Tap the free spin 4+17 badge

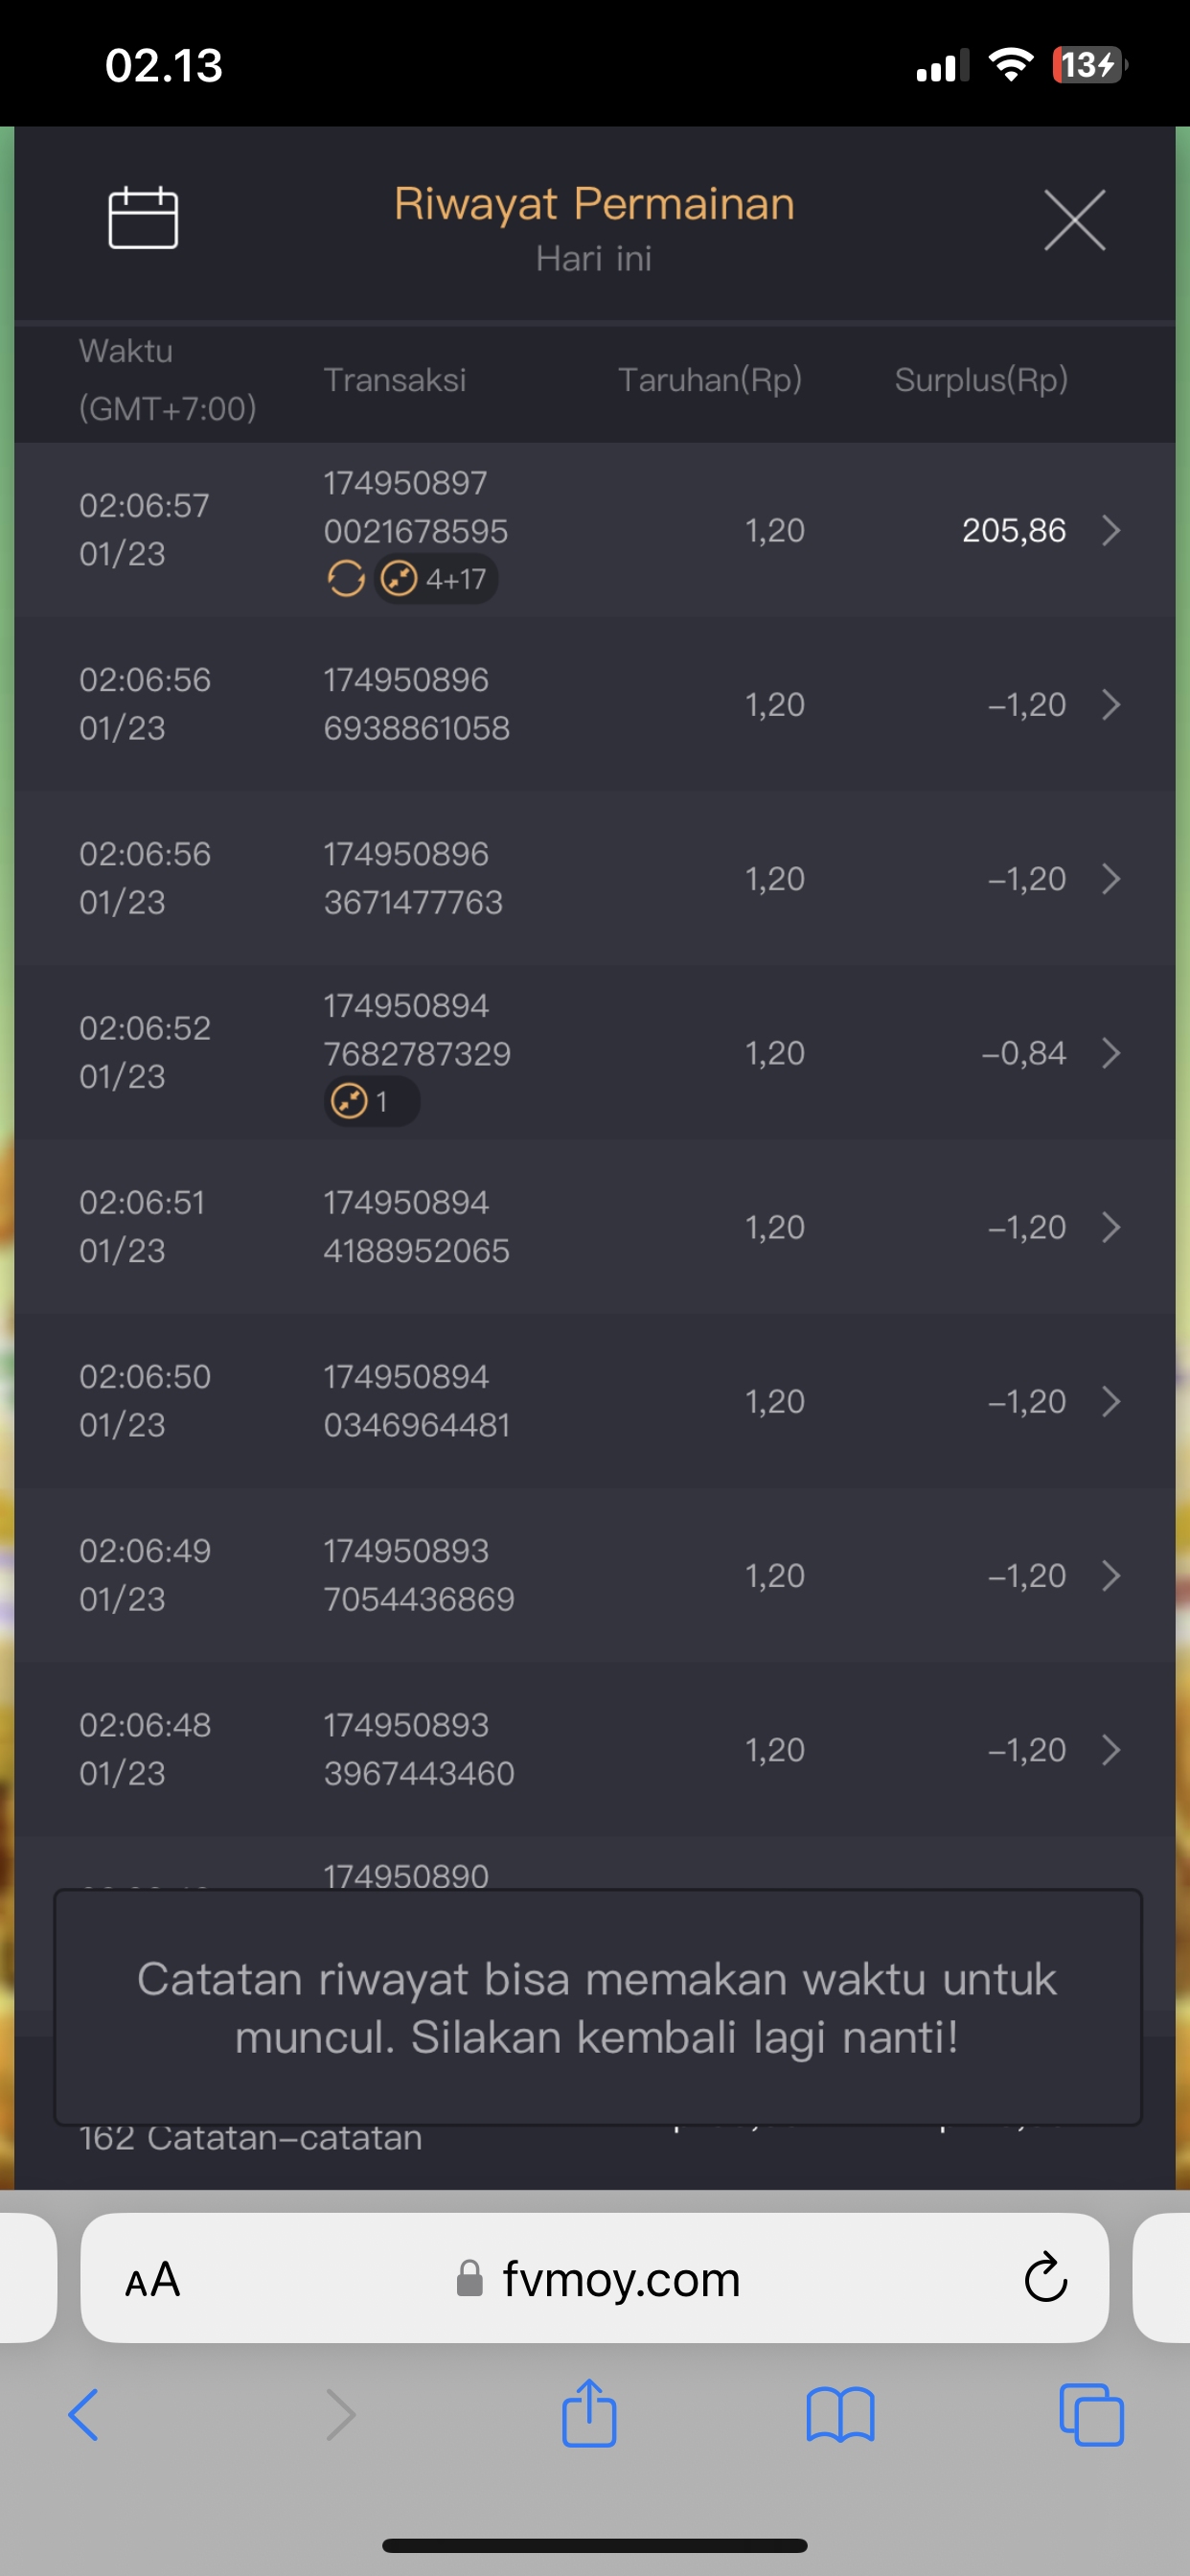click(436, 579)
